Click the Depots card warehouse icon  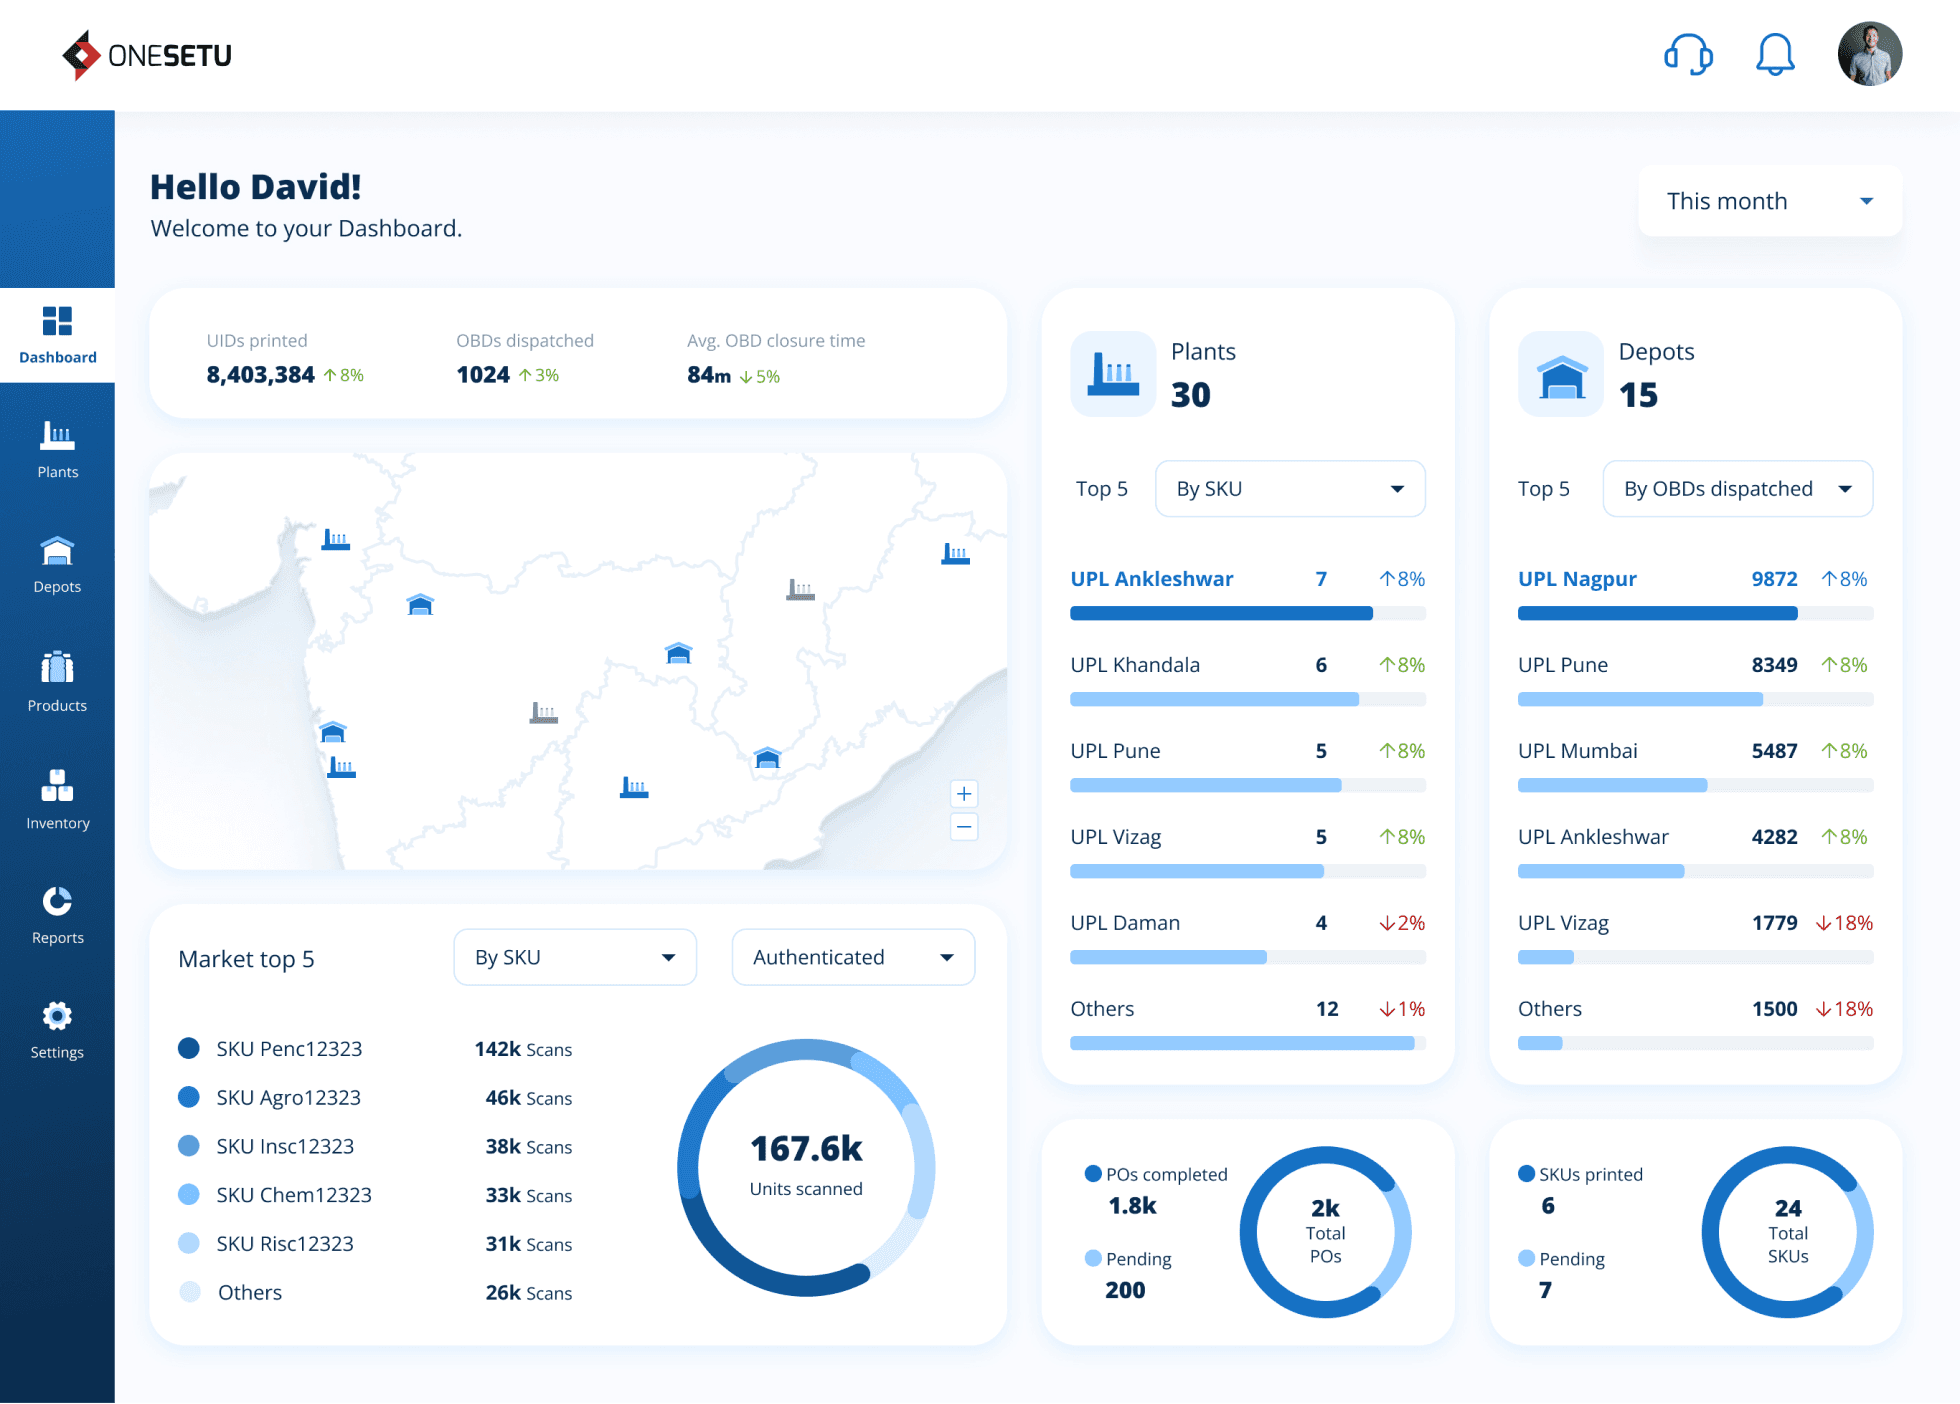pos(1561,374)
